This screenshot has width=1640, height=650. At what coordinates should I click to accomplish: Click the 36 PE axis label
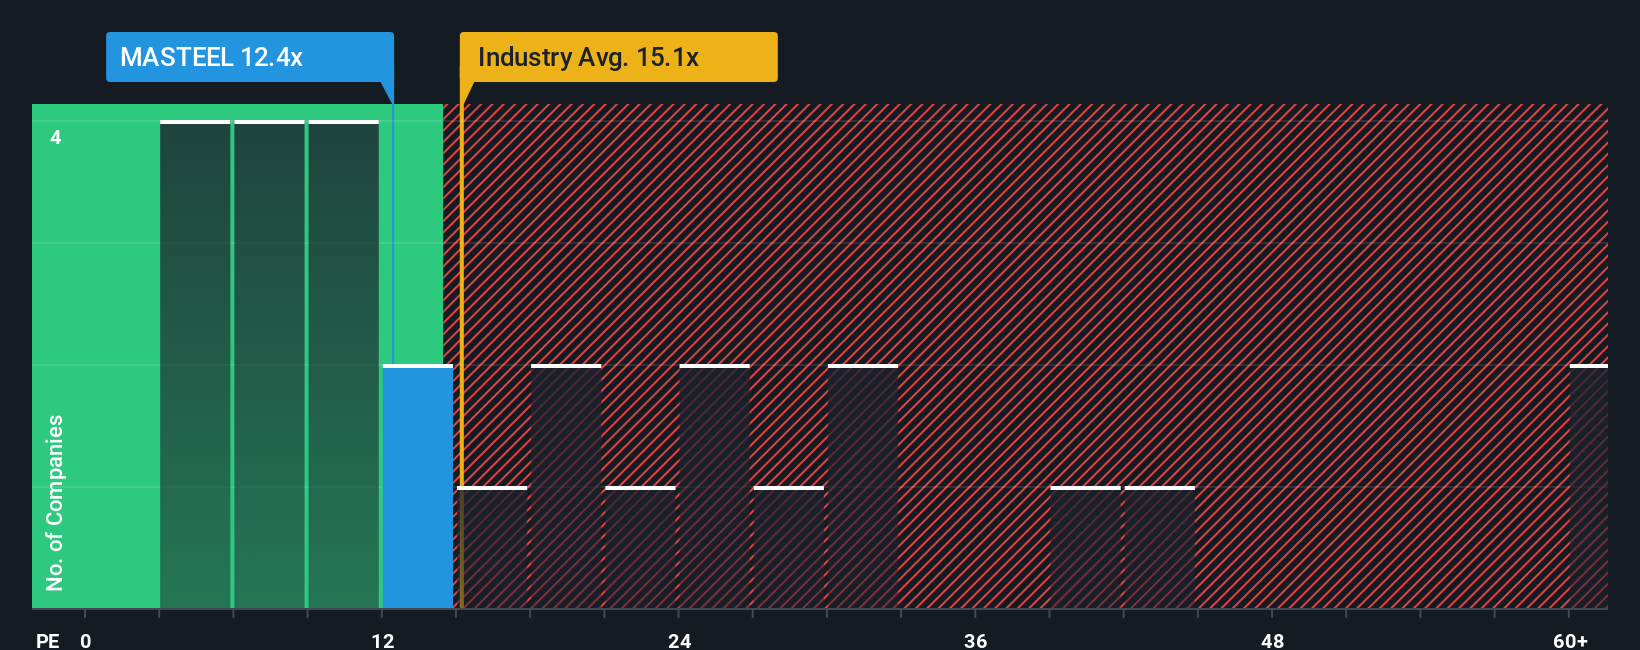tap(975, 641)
